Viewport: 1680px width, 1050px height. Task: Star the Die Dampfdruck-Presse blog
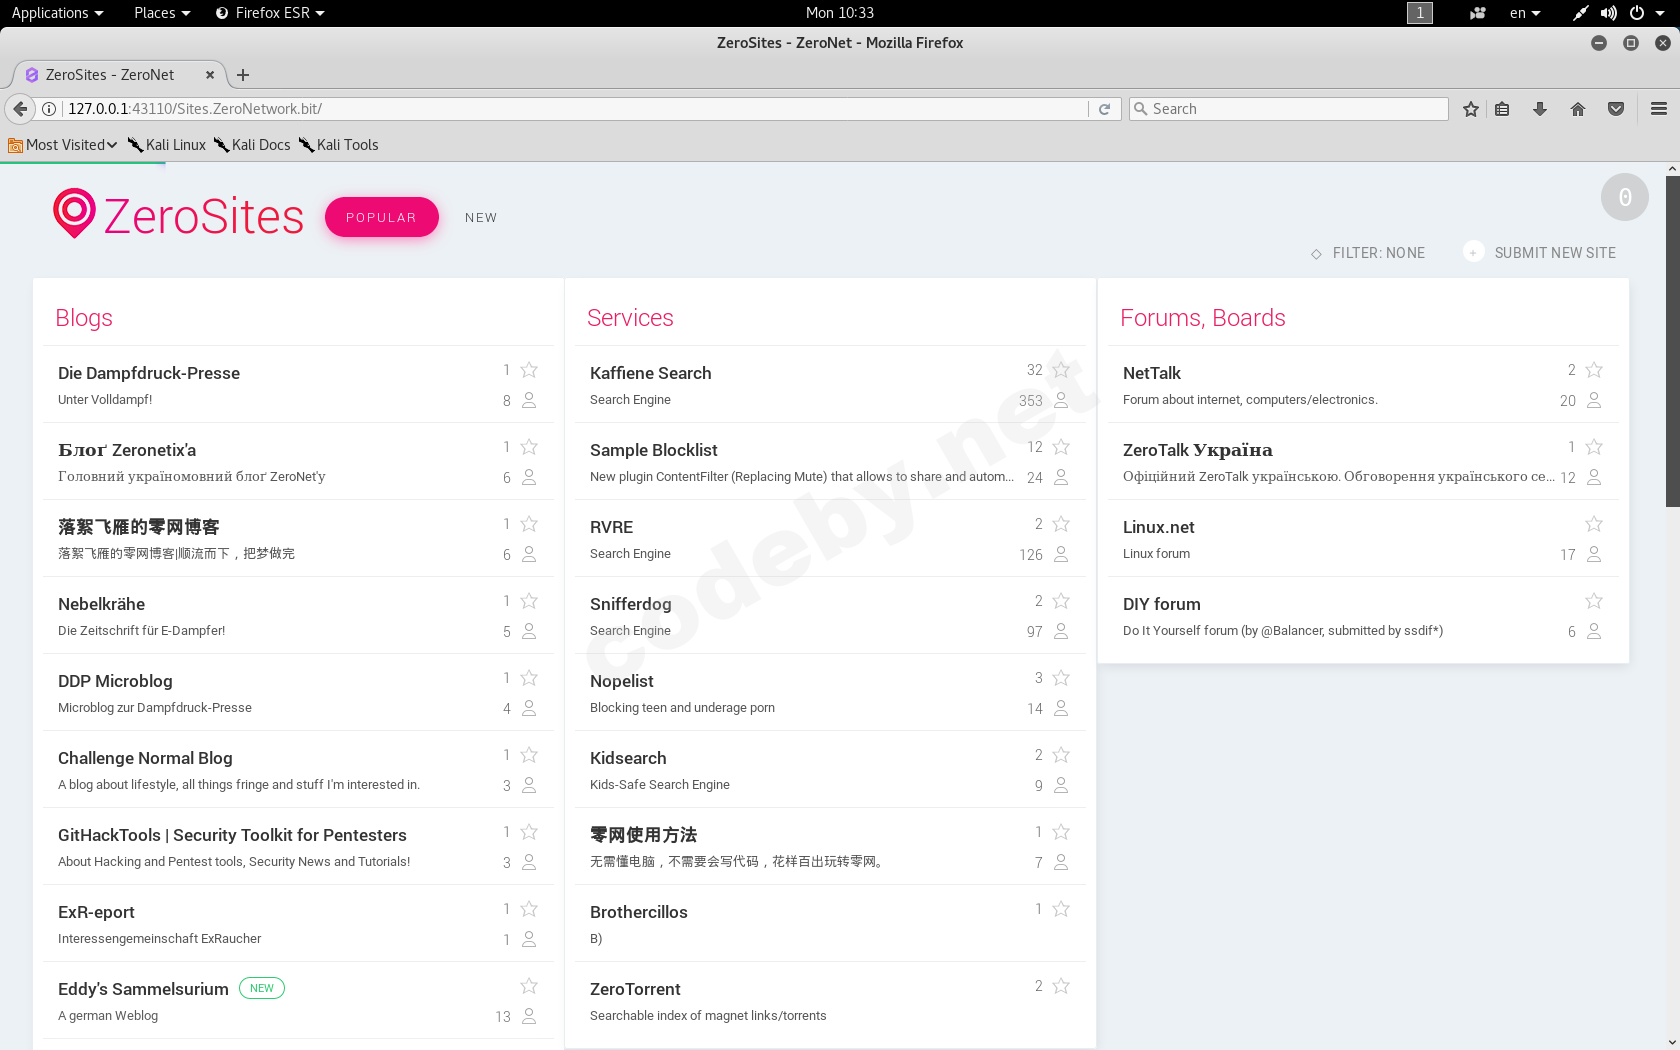click(529, 369)
